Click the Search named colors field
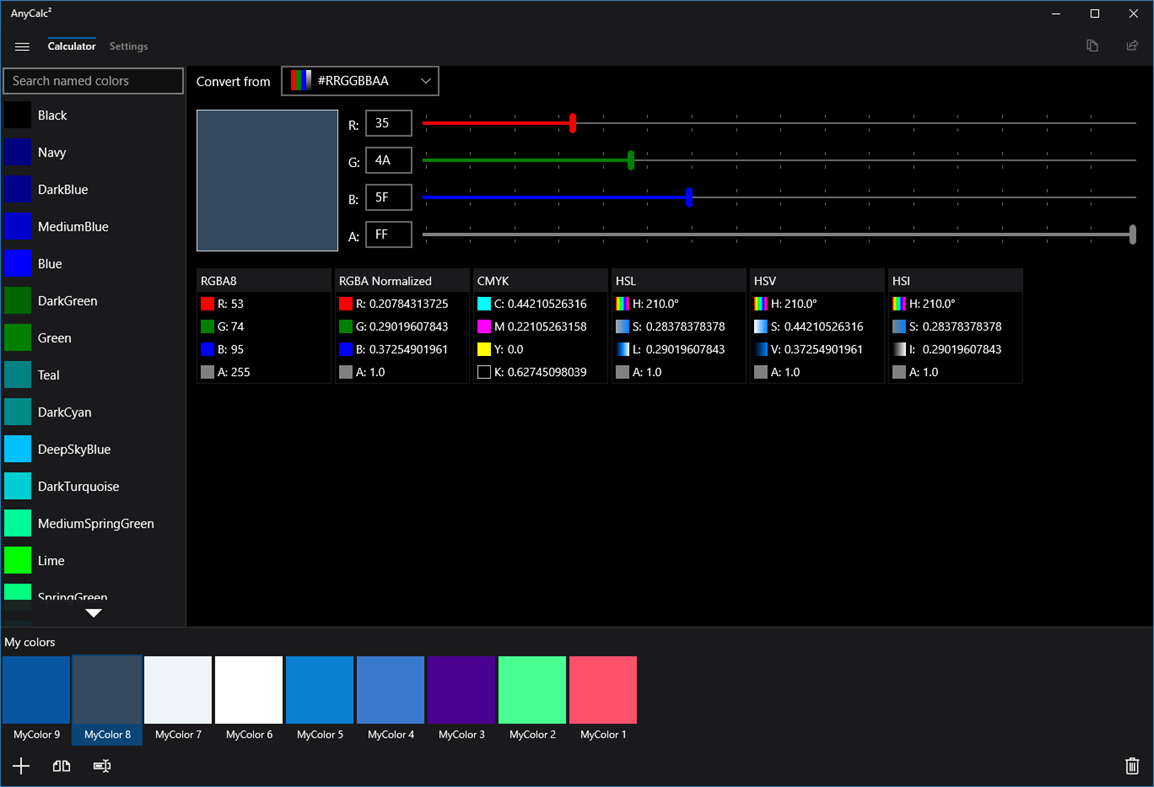Viewport: 1154px width, 787px height. click(x=92, y=81)
